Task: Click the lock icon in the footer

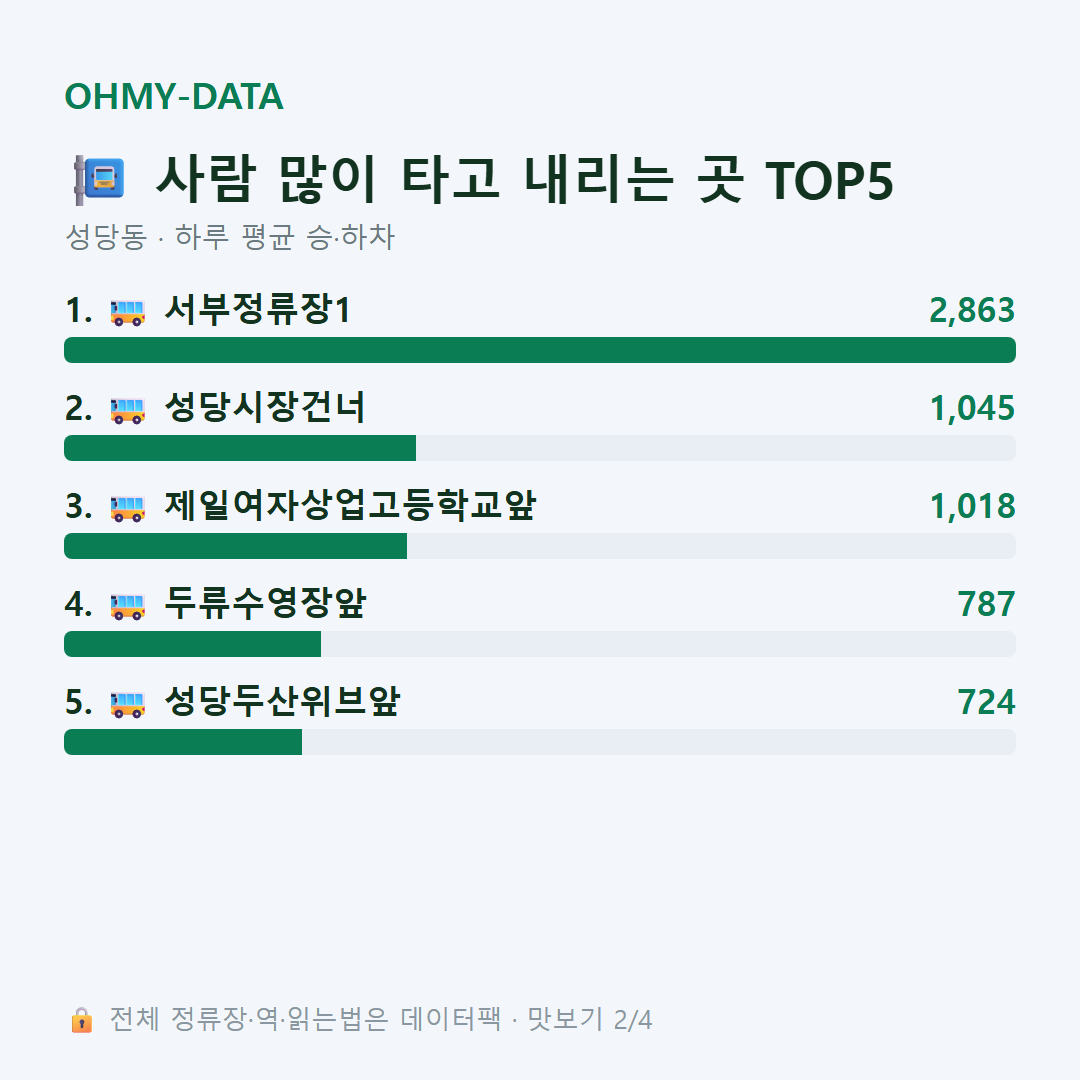Action: (81, 1019)
